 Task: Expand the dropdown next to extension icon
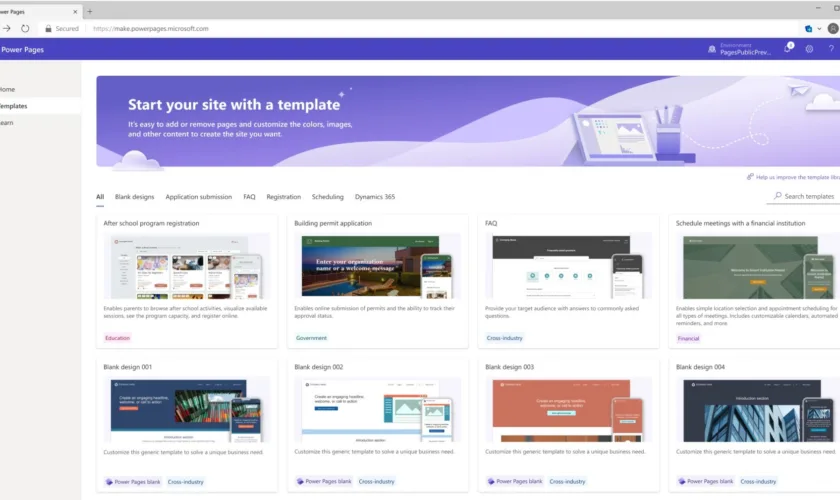coord(819,28)
